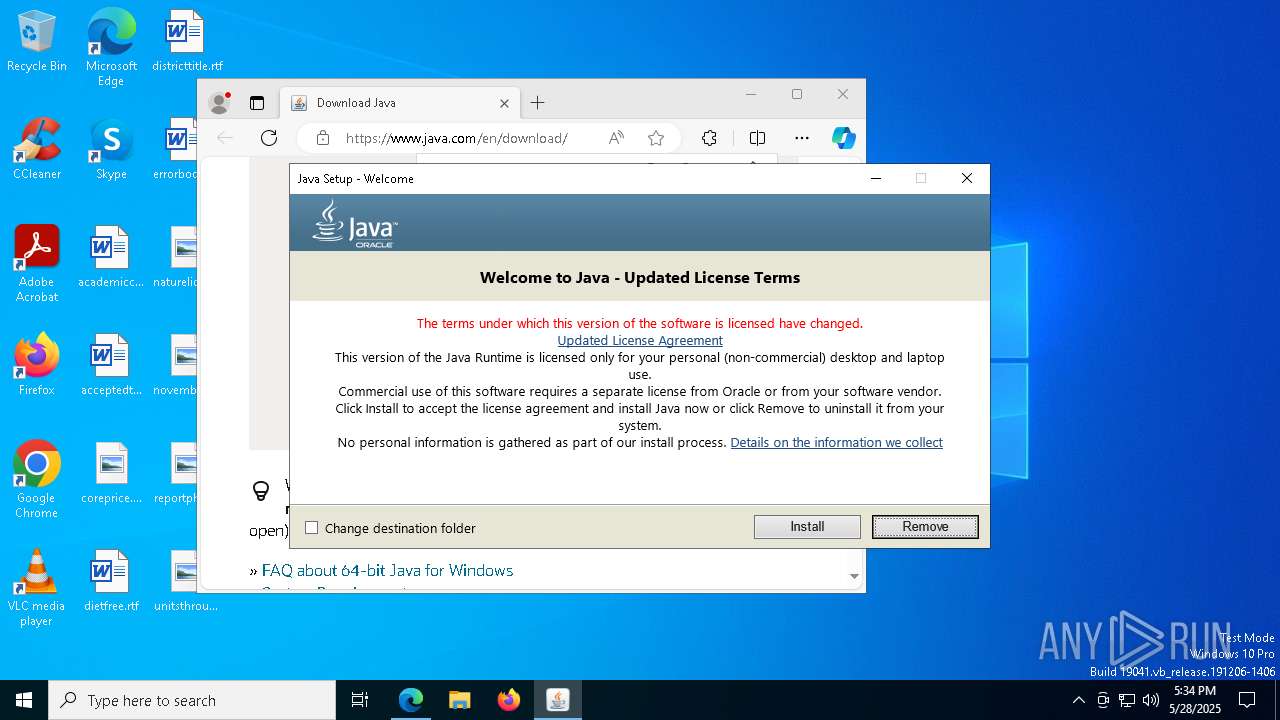Image resolution: width=1280 pixels, height=720 pixels.
Task: Open Edge Settings and more menu
Action: (802, 138)
